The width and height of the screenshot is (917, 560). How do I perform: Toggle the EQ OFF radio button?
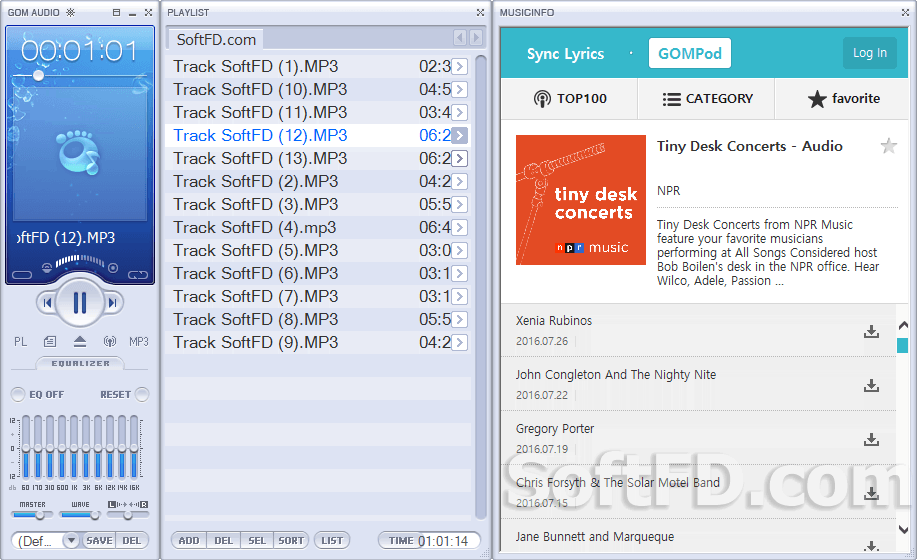[x=18, y=395]
